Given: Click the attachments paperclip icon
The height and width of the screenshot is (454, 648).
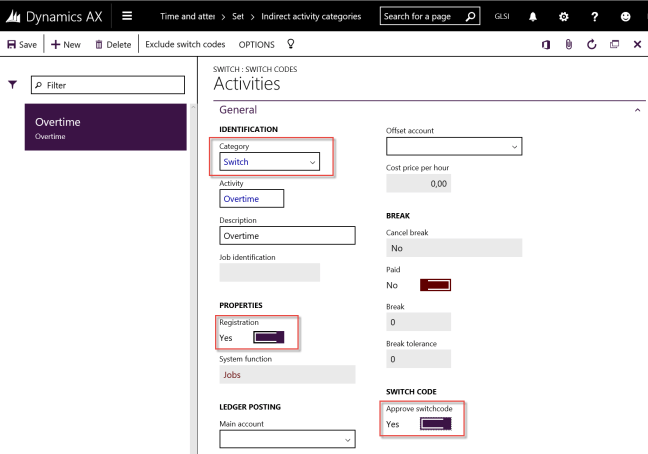Looking at the screenshot, I should 569,45.
